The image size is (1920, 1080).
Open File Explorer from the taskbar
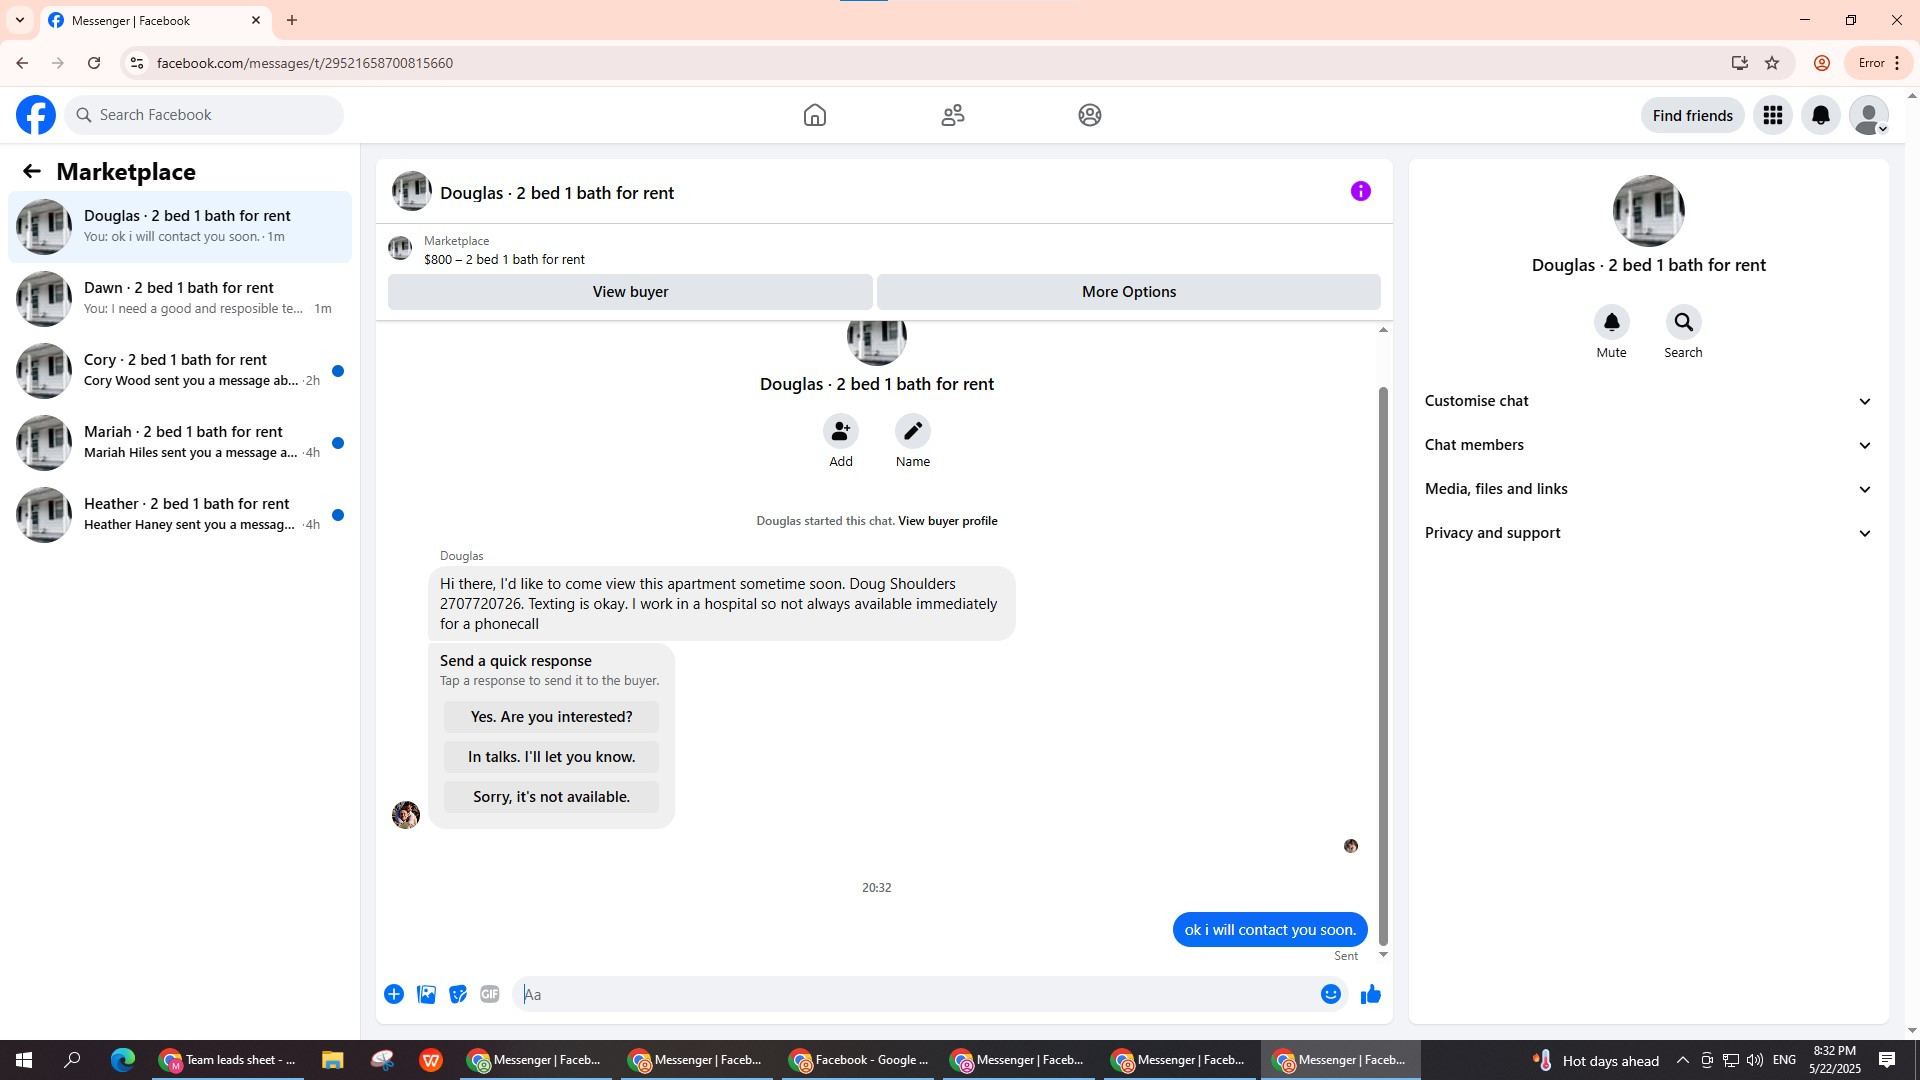pos(332,1060)
